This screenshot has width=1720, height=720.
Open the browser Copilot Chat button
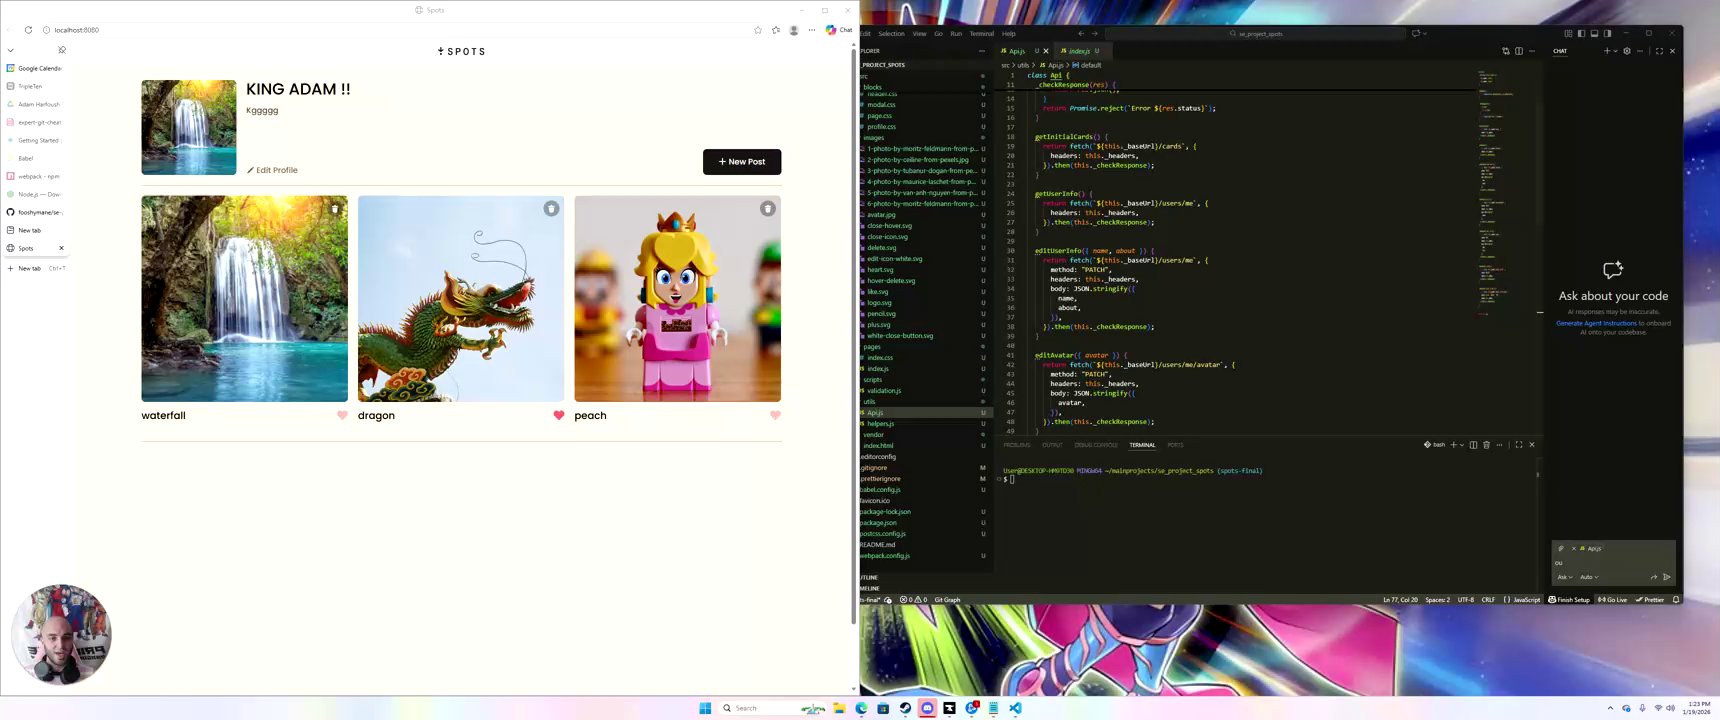[x=839, y=30]
